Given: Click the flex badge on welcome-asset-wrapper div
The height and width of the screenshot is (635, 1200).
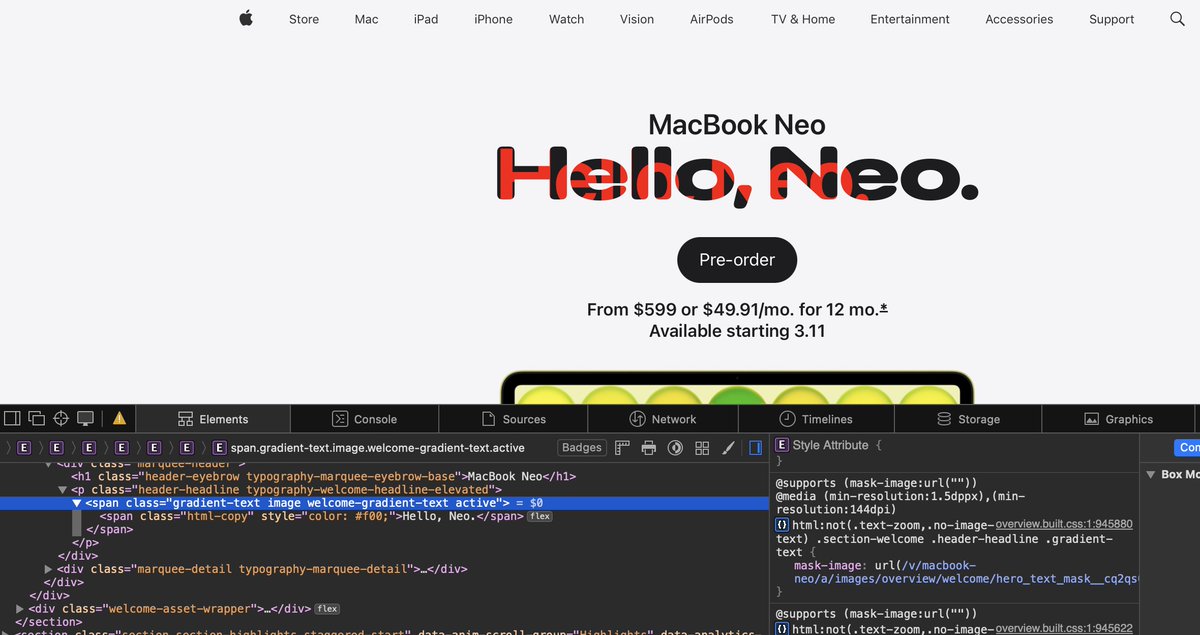Looking at the screenshot, I should [327, 608].
